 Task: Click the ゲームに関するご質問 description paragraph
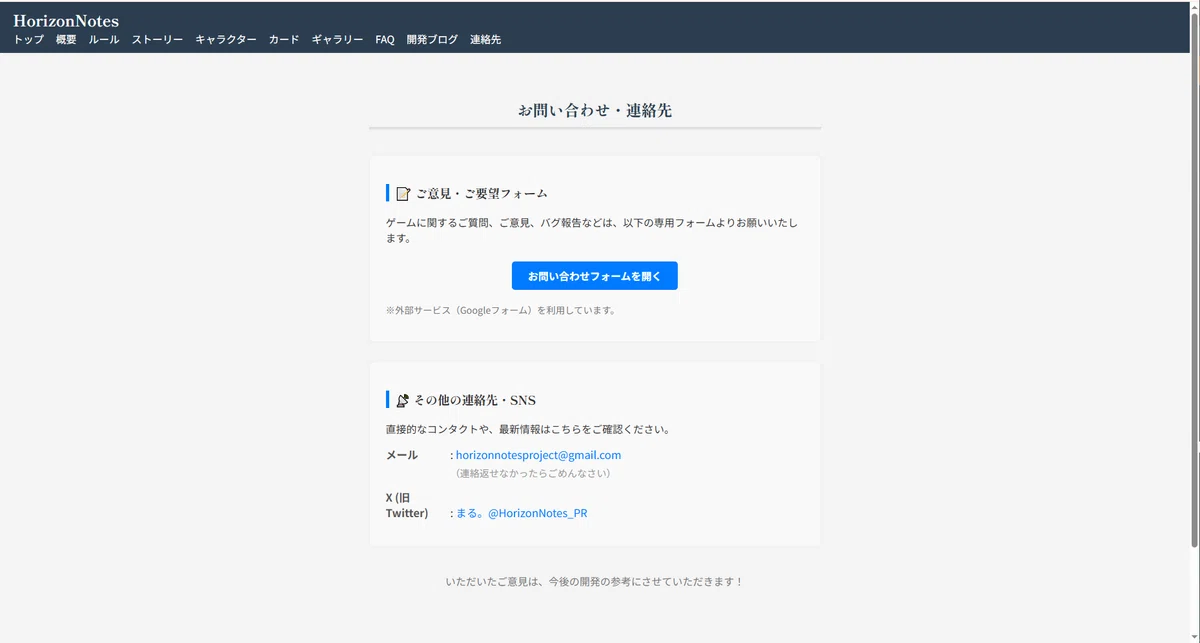click(x=592, y=231)
